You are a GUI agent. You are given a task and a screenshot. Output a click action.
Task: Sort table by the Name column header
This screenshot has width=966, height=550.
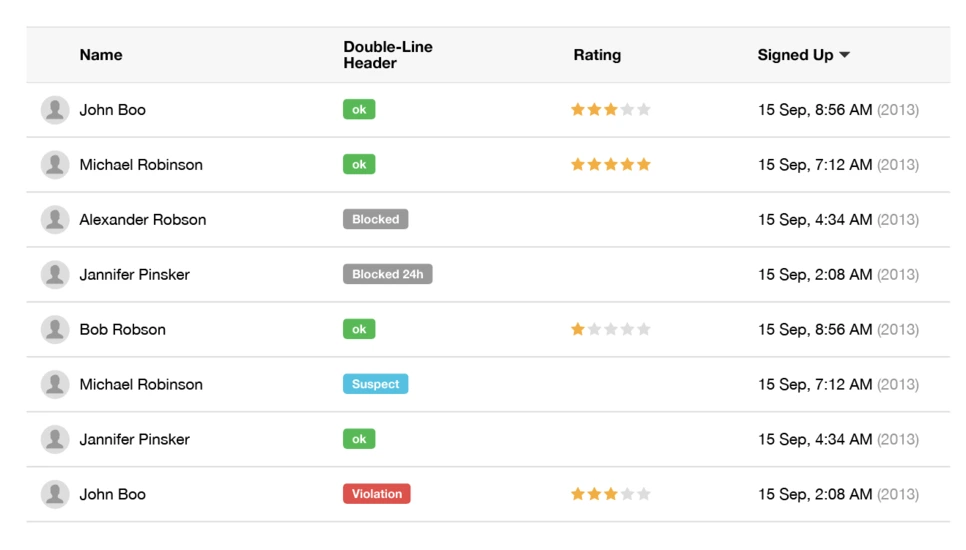point(101,55)
